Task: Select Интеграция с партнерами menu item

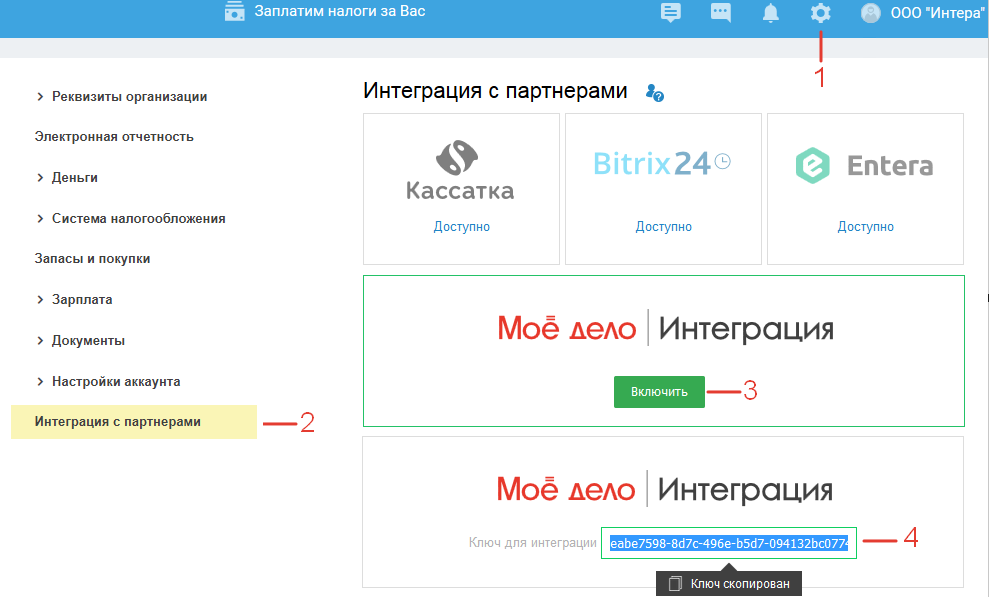Action: [x=134, y=422]
